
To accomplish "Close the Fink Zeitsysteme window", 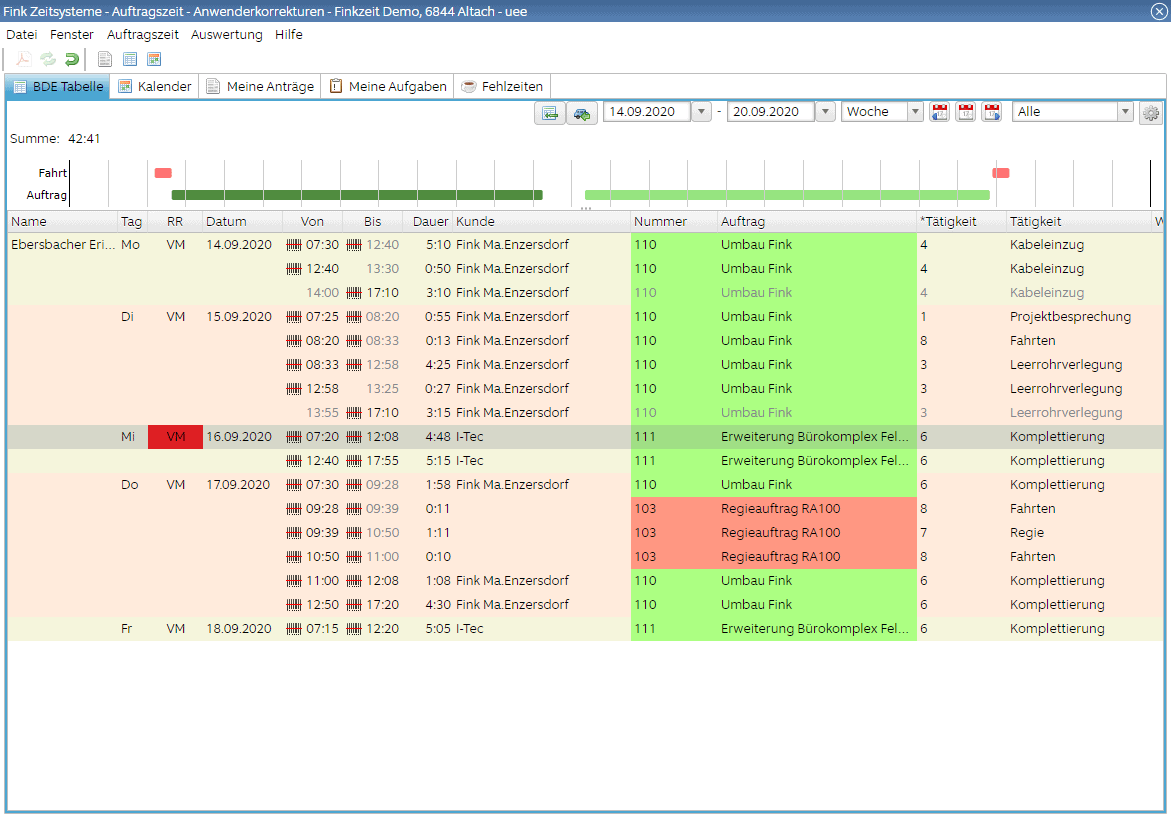I will (1158, 11).
